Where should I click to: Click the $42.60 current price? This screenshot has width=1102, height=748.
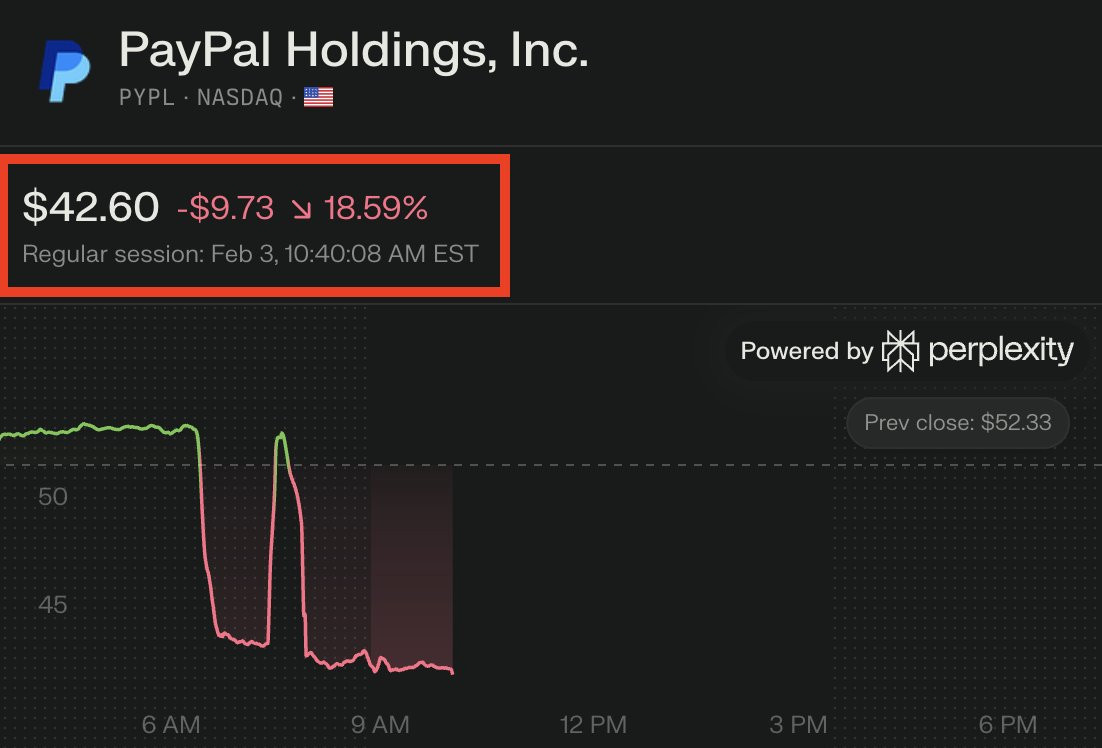point(91,208)
